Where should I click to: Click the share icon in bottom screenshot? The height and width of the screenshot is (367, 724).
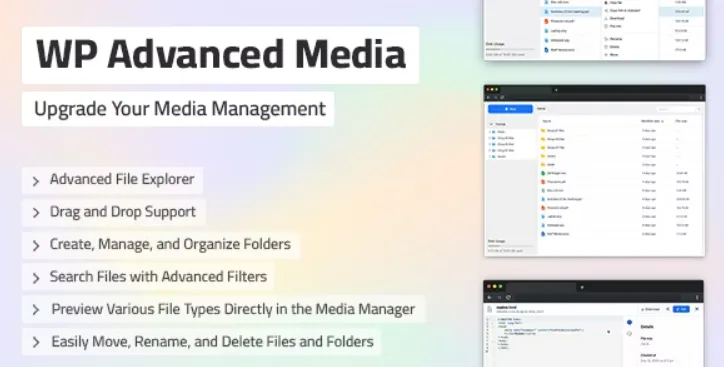668,309
